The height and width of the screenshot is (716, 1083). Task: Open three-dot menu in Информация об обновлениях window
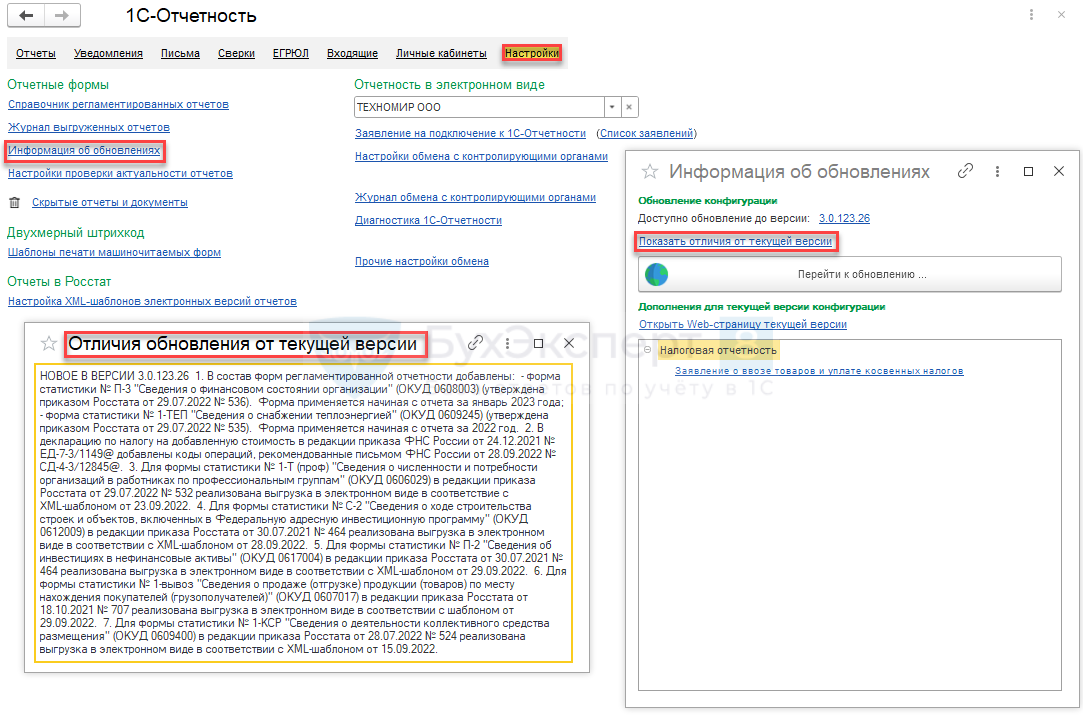(x=997, y=171)
